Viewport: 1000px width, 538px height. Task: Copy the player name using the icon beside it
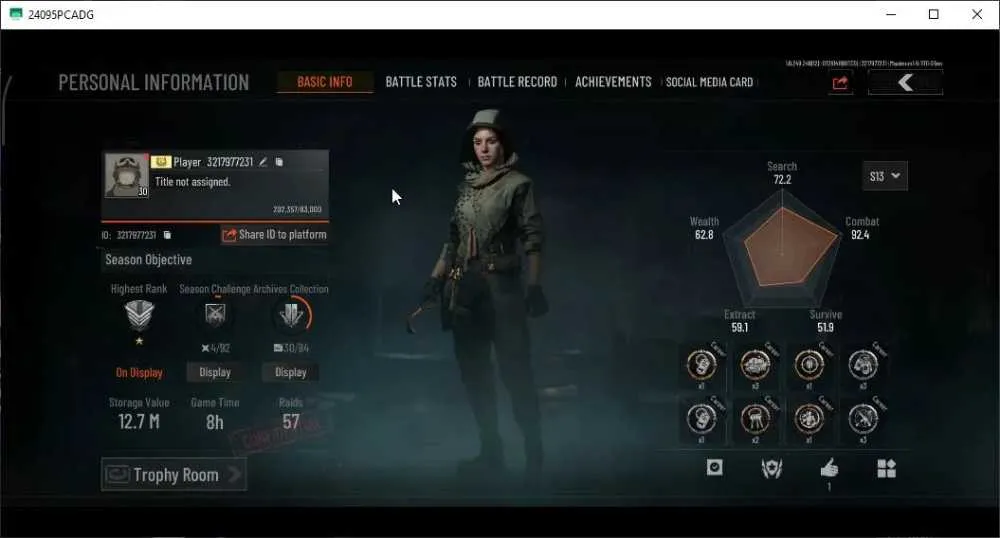click(x=279, y=162)
